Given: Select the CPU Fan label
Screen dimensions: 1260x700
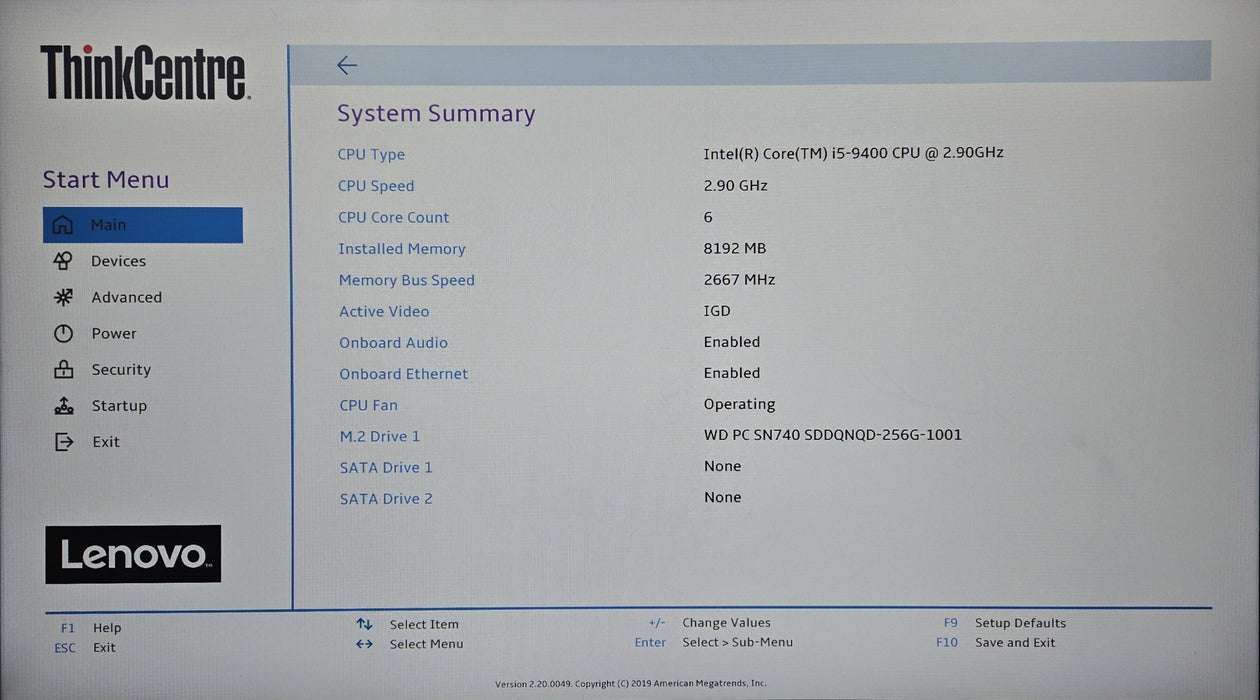Looking at the screenshot, I should click(x=368, y=405).
